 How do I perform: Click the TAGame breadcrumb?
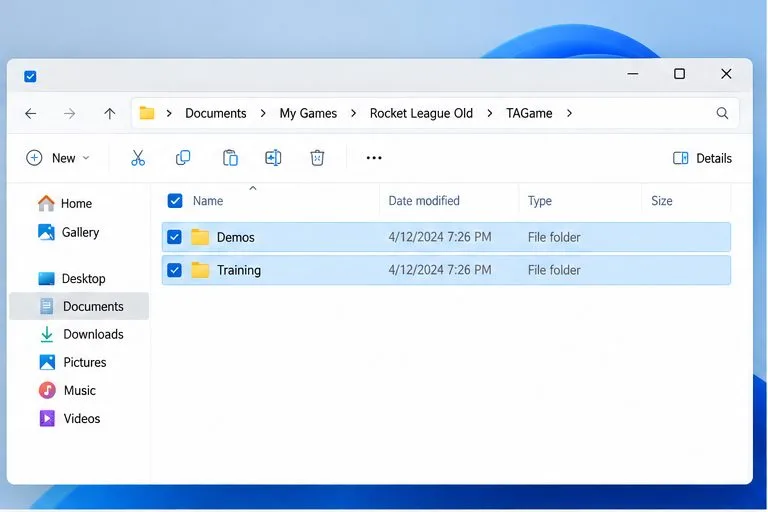[x=529, y=114]
